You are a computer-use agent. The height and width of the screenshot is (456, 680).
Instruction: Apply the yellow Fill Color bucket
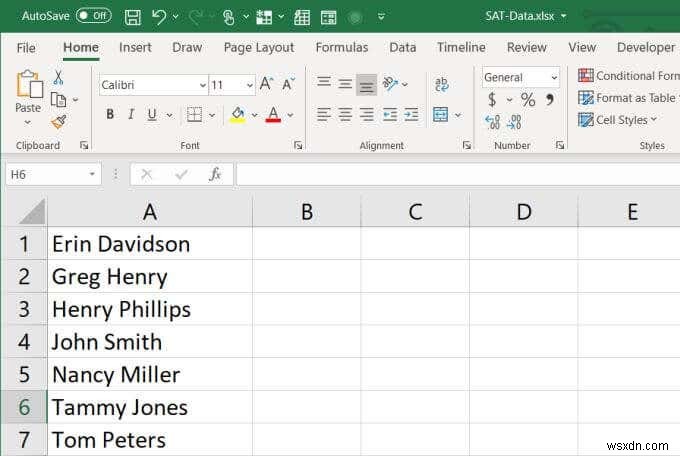(x=238, y=115)
